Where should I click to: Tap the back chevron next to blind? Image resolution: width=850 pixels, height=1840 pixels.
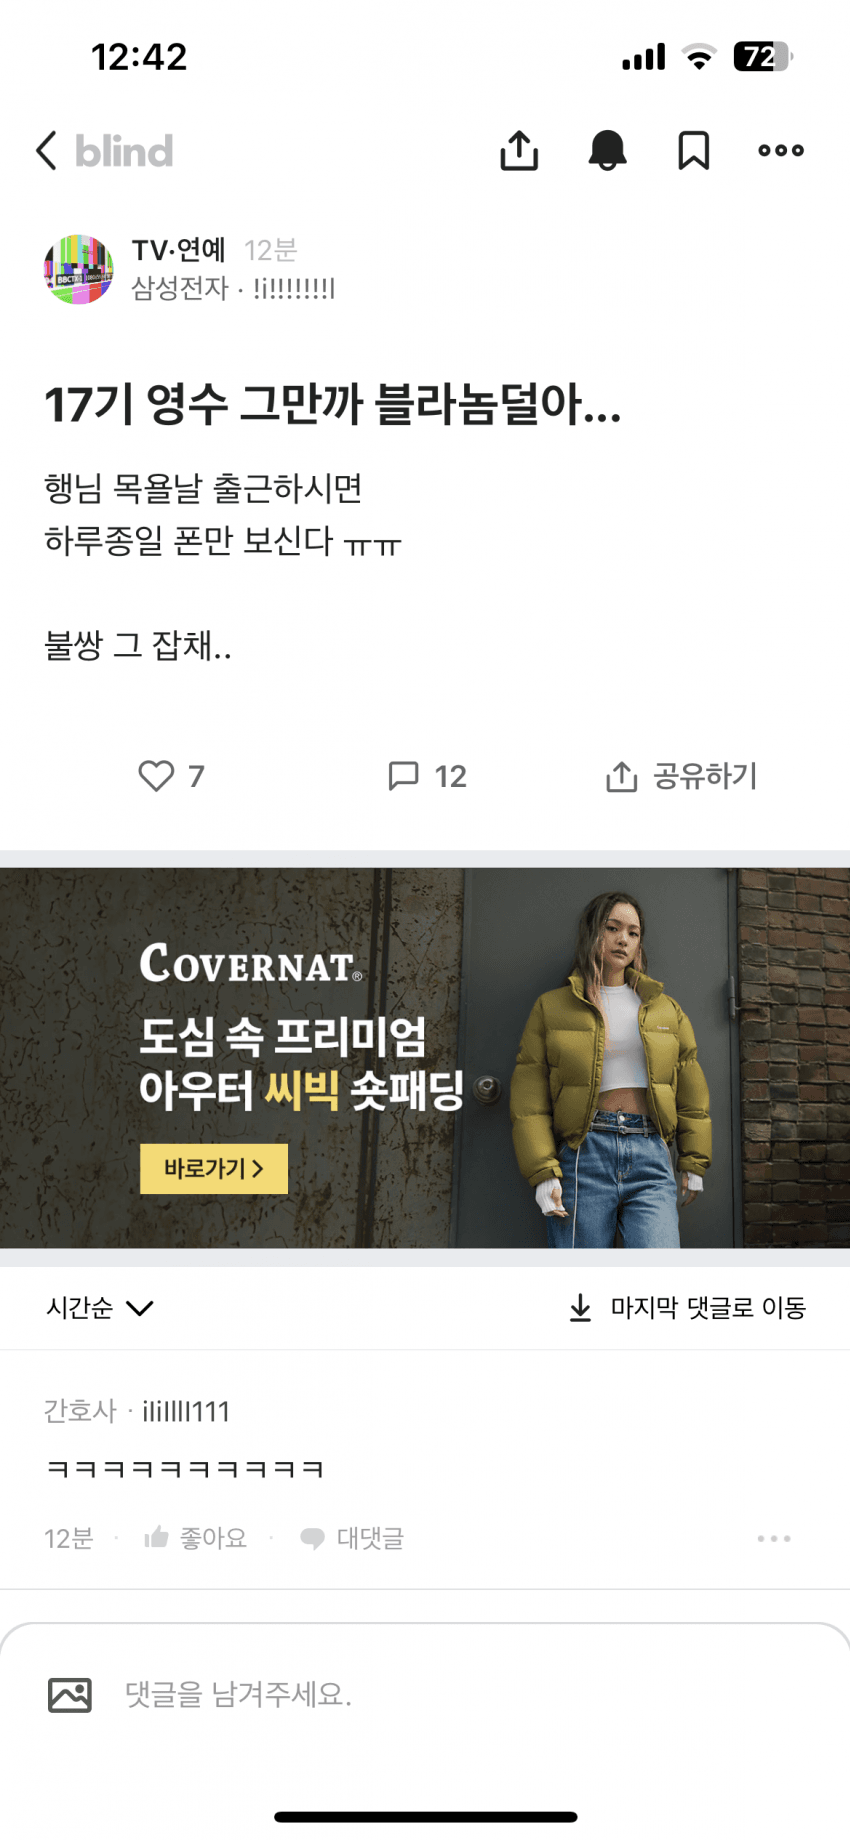(x=46, y=151)
